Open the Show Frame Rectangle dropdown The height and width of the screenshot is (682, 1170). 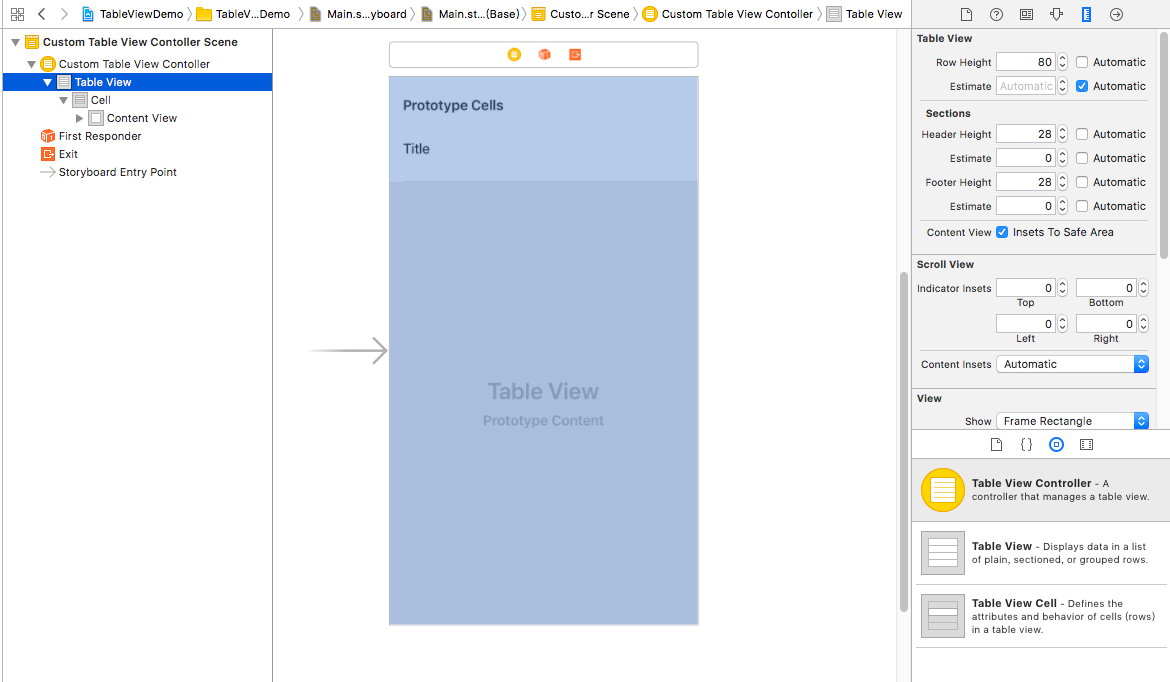pos(1072,421)
